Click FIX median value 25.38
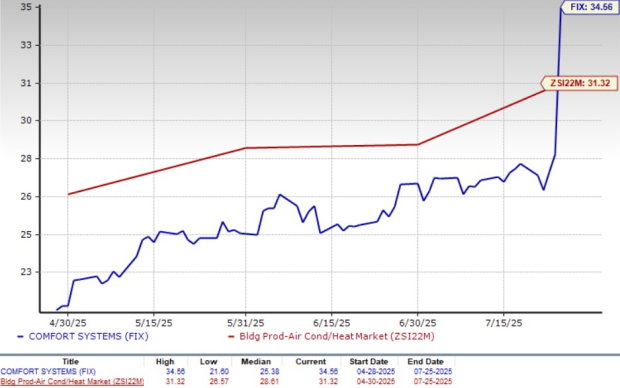The image size is (620, 388). (x=270, y=371)
